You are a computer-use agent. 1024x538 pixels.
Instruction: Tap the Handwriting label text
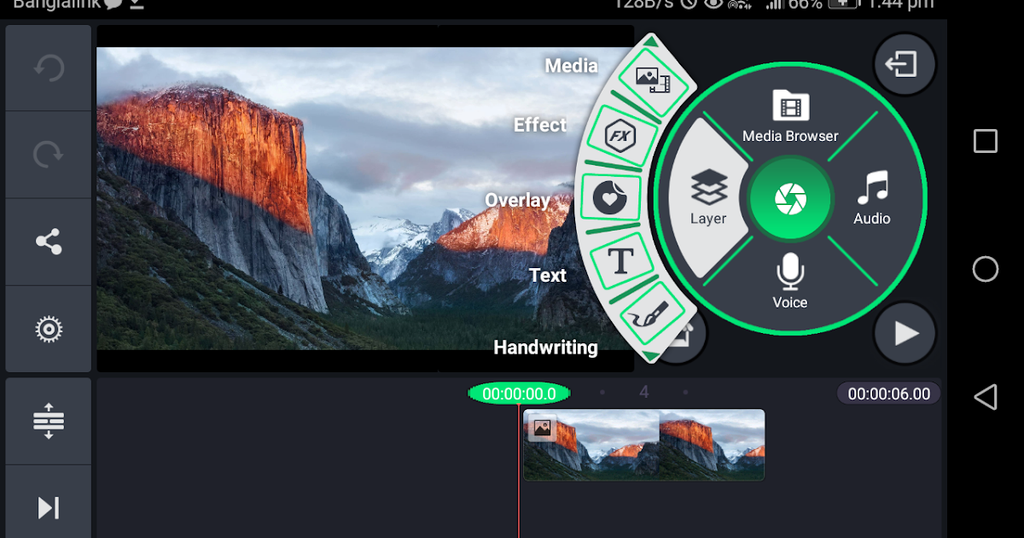(545, 347)
